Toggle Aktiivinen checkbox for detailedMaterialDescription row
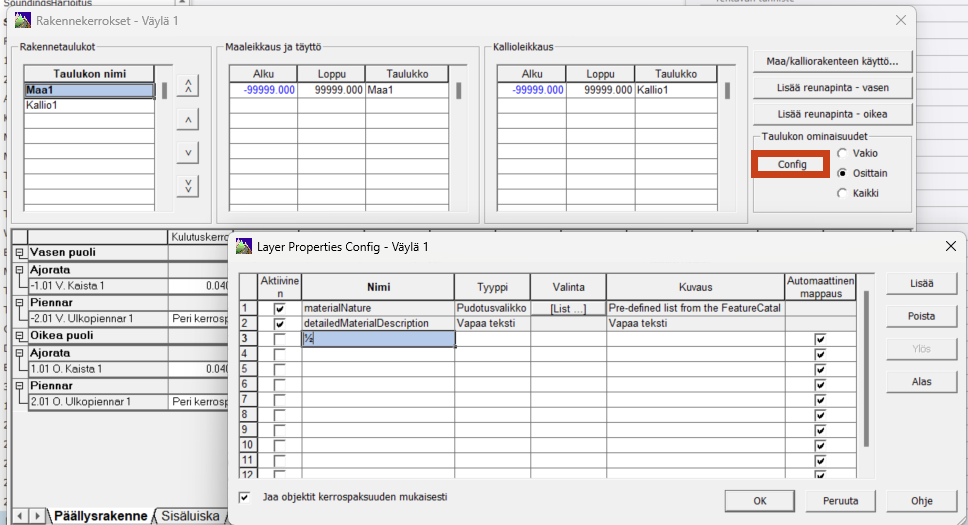 click(x=280, y=324)
